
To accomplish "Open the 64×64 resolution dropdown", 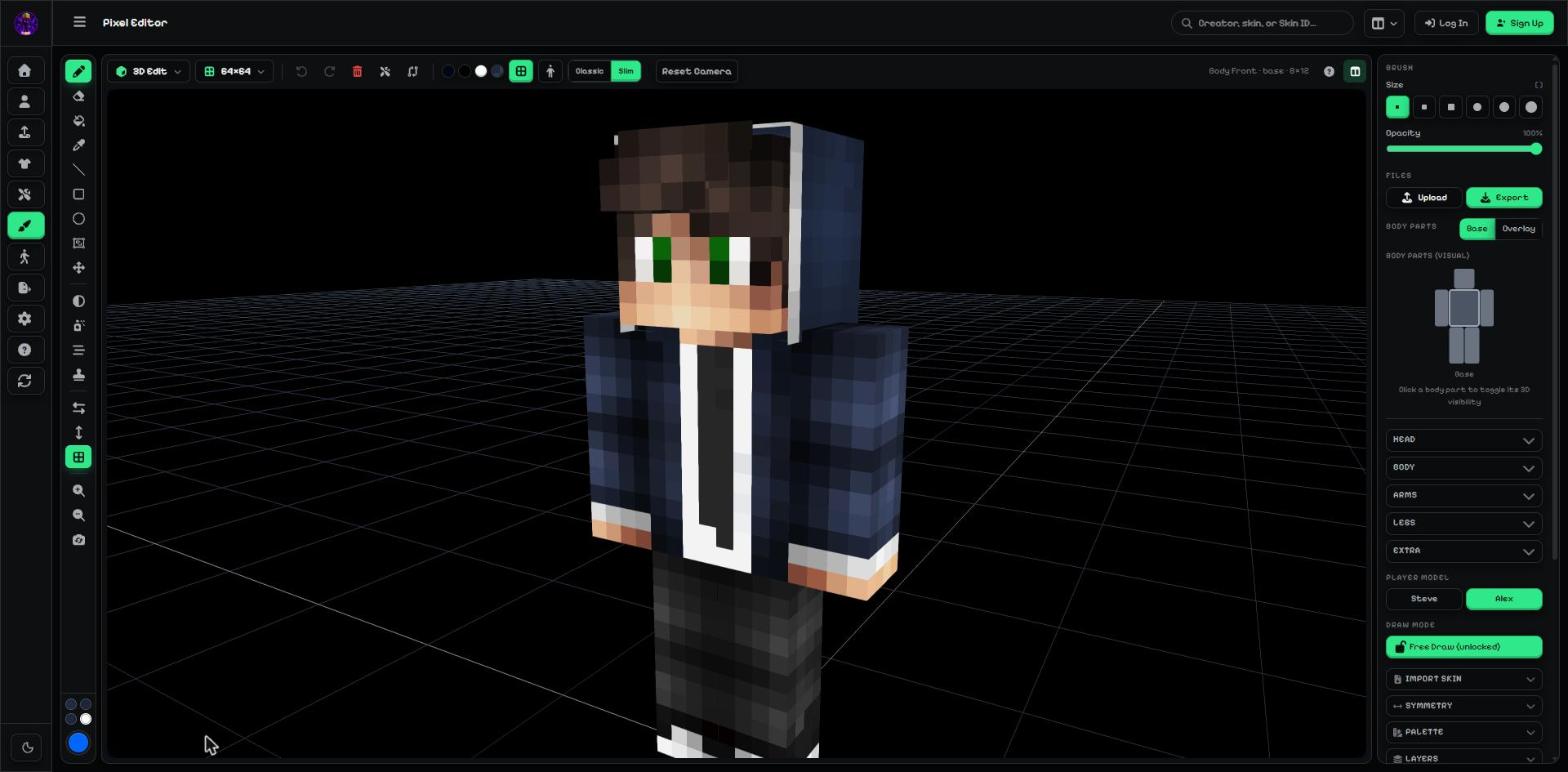I will pyautogui.click(x=235, y=71).
